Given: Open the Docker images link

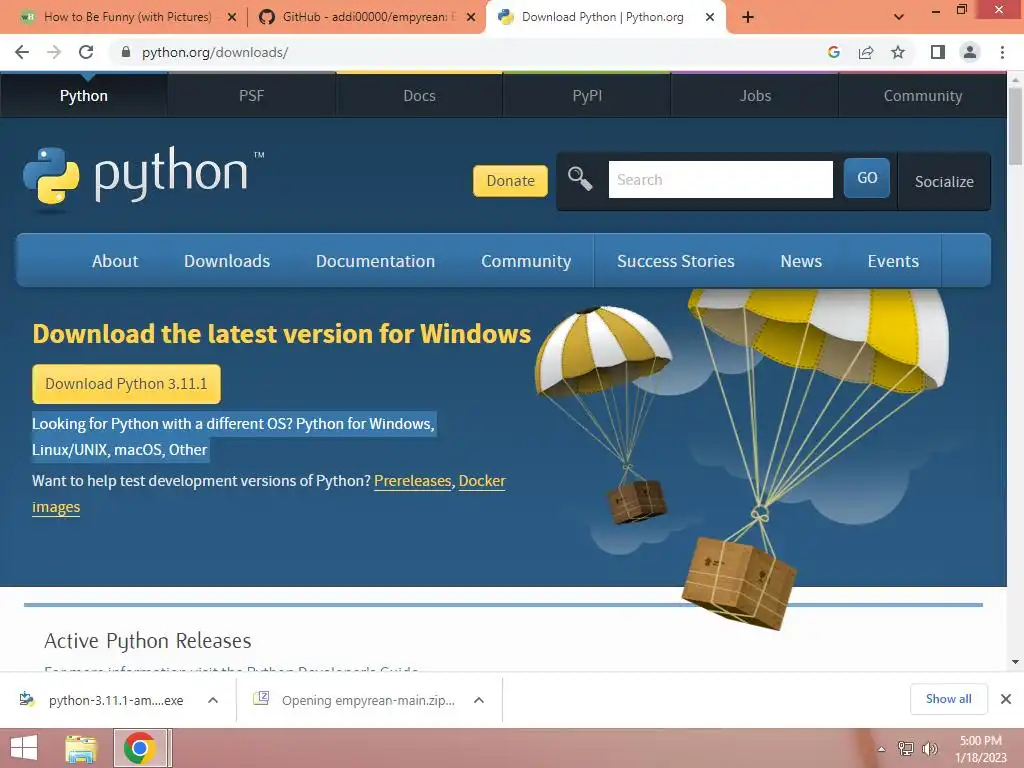Looking at the screenshot, I should (x=482, y=481).
